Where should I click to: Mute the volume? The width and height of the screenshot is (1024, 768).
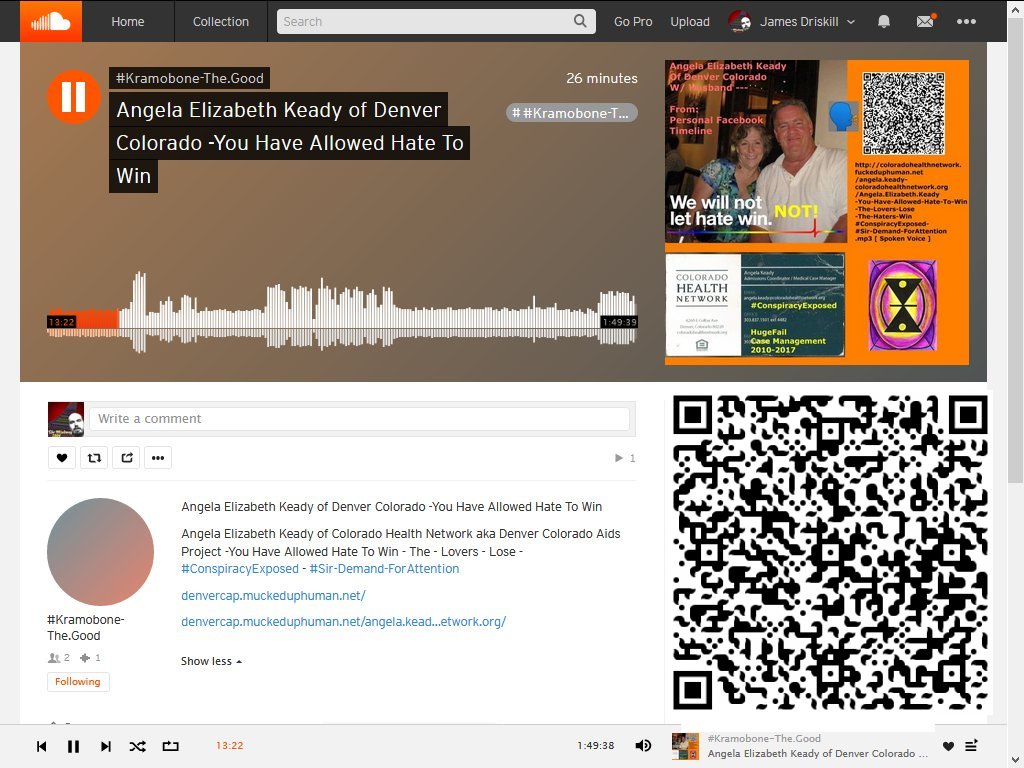[643, 746]
